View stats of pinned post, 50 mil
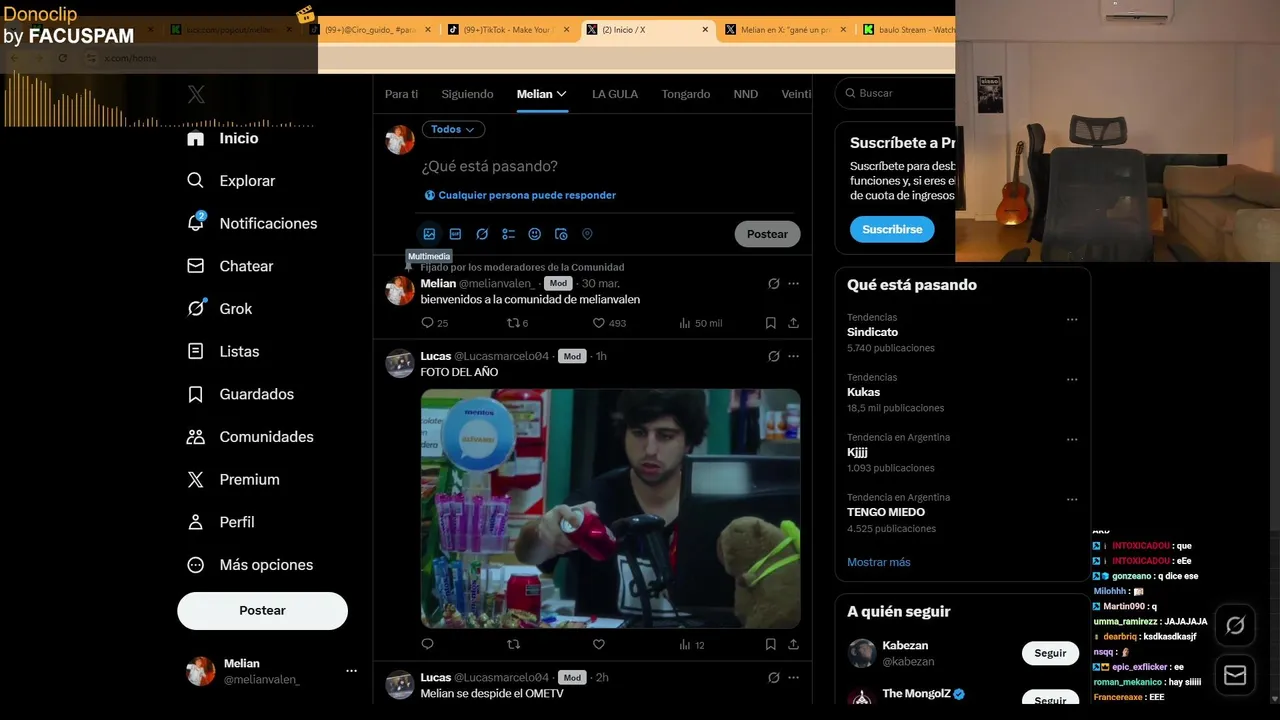The height and width of the screenshot is (720, 1280). point(700,323)
